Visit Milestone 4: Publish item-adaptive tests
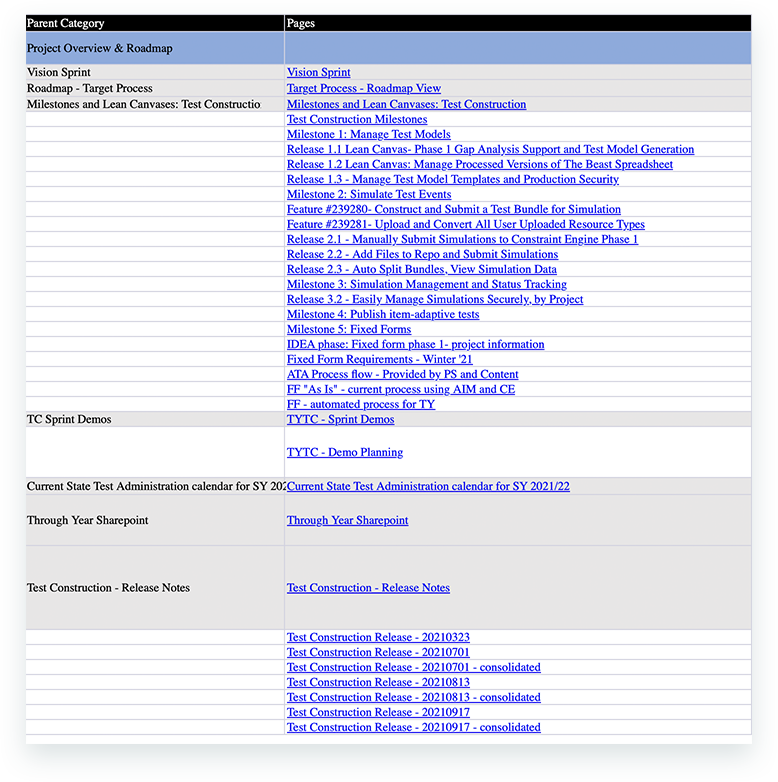Screen dimensions: 778x782 [x=382, y=314]
